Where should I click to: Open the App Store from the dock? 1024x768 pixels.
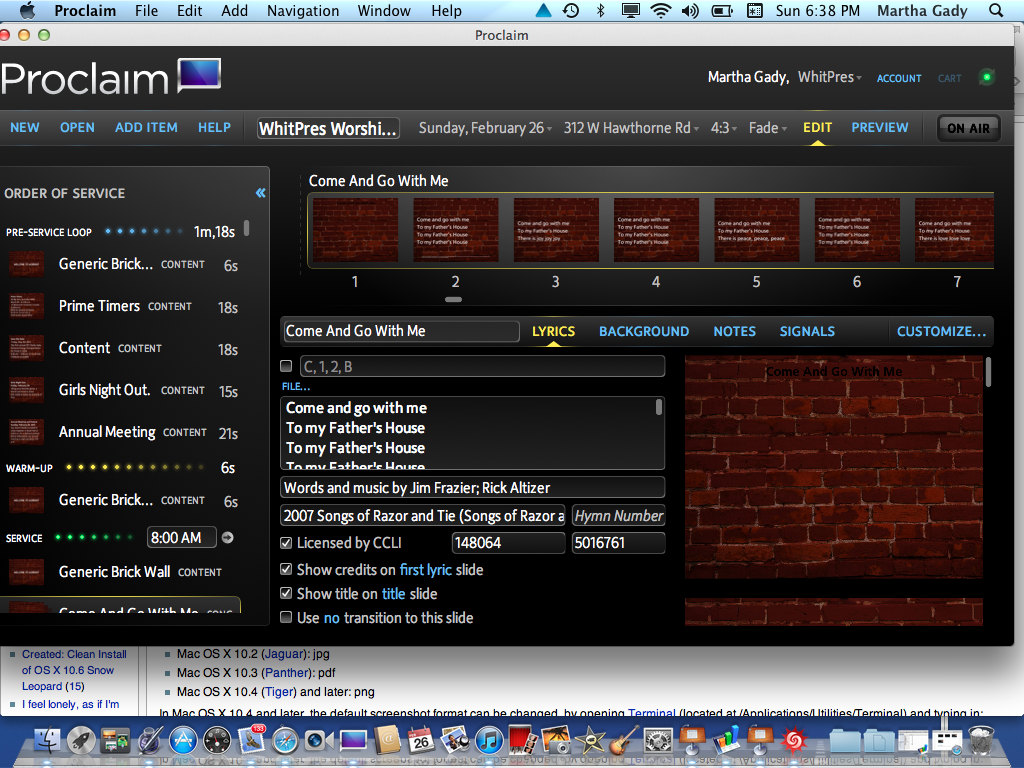[x=184, y=741]
